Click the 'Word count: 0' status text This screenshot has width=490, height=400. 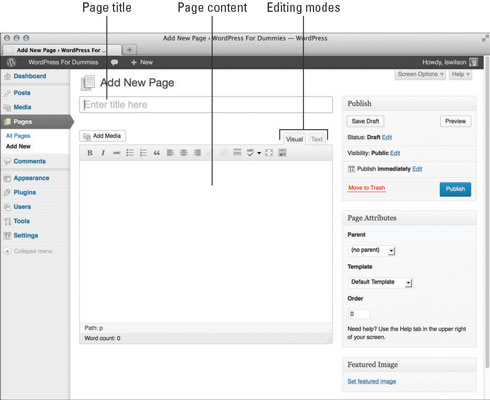click(x=102, y=338)
